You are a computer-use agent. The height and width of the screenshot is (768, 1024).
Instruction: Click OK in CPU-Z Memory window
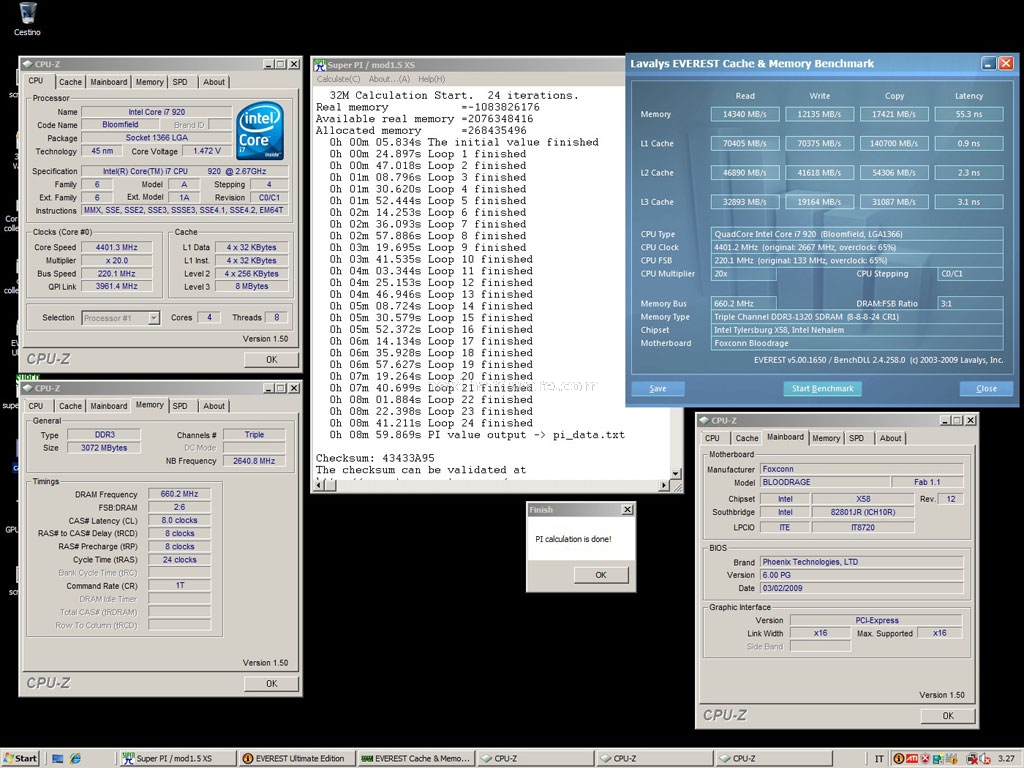tap(272, 684)
